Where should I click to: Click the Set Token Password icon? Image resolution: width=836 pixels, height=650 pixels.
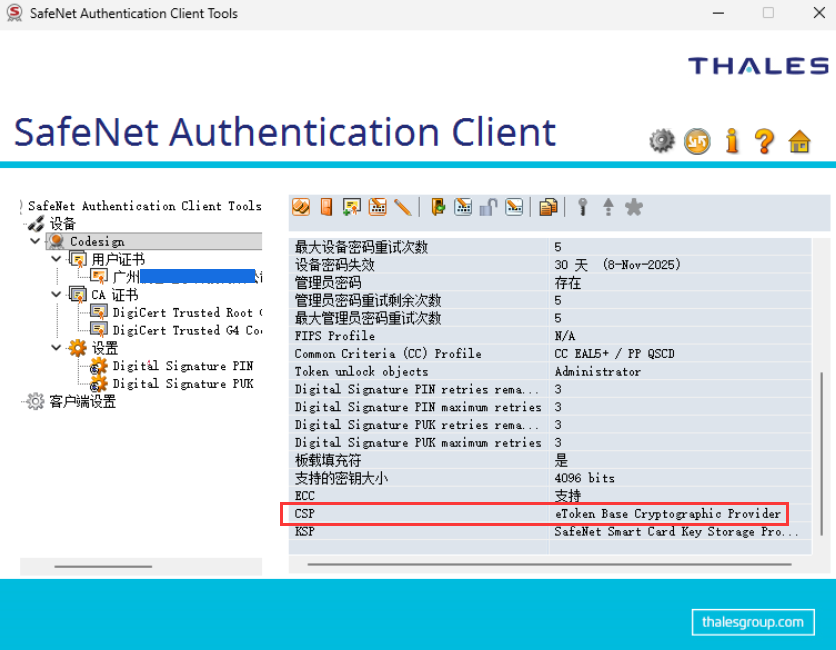514,207
